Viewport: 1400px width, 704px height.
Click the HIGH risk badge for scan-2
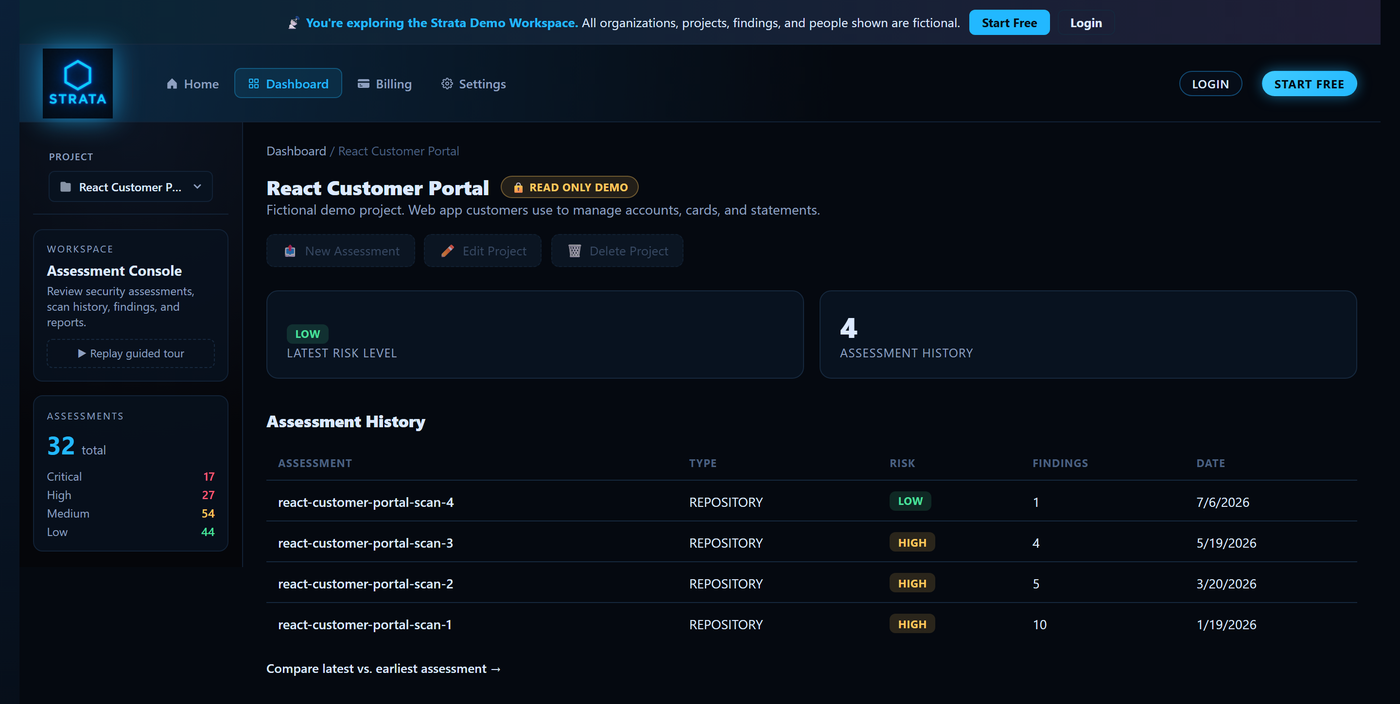tap(912, 583)
